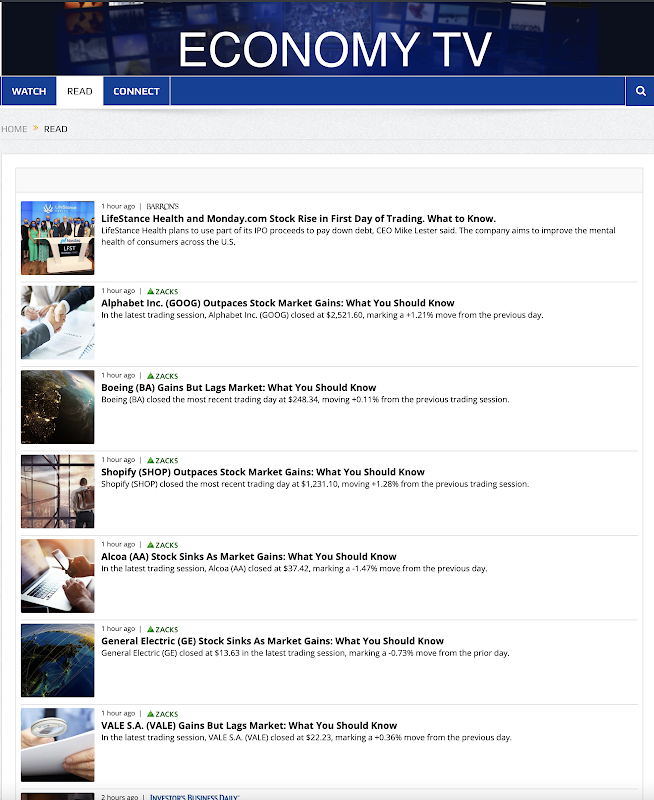Click Zacks logo on General Electric article
The width and height of the screenshot is (654, 800).
click(x=162, y=629)
